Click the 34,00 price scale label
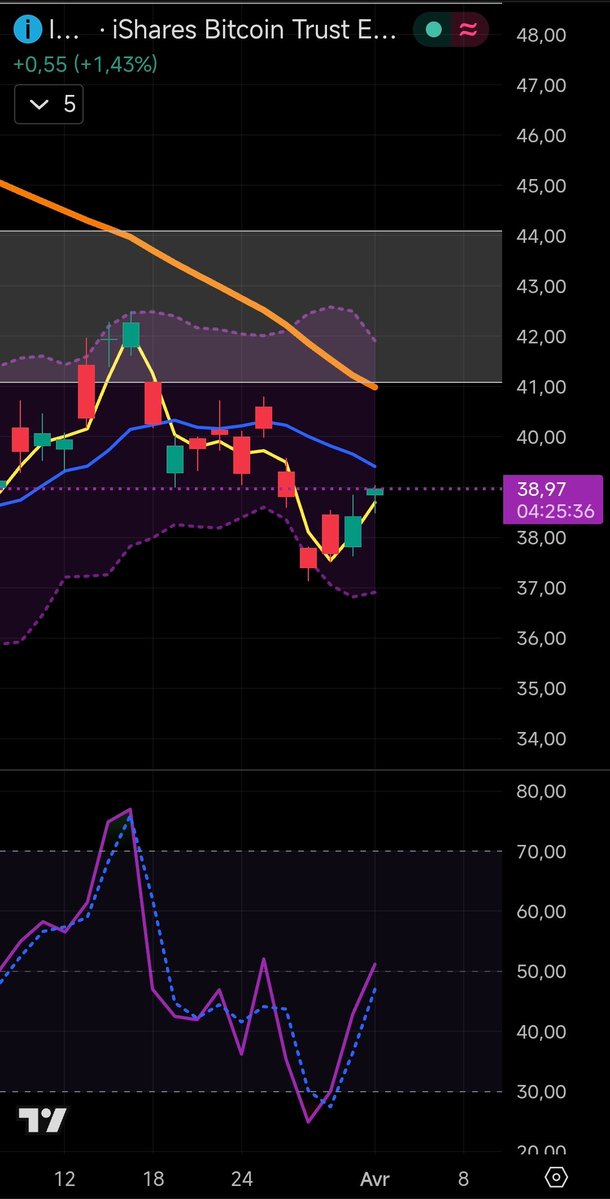Viewport: 610px width, 1199px height. [x=541, y=739]
